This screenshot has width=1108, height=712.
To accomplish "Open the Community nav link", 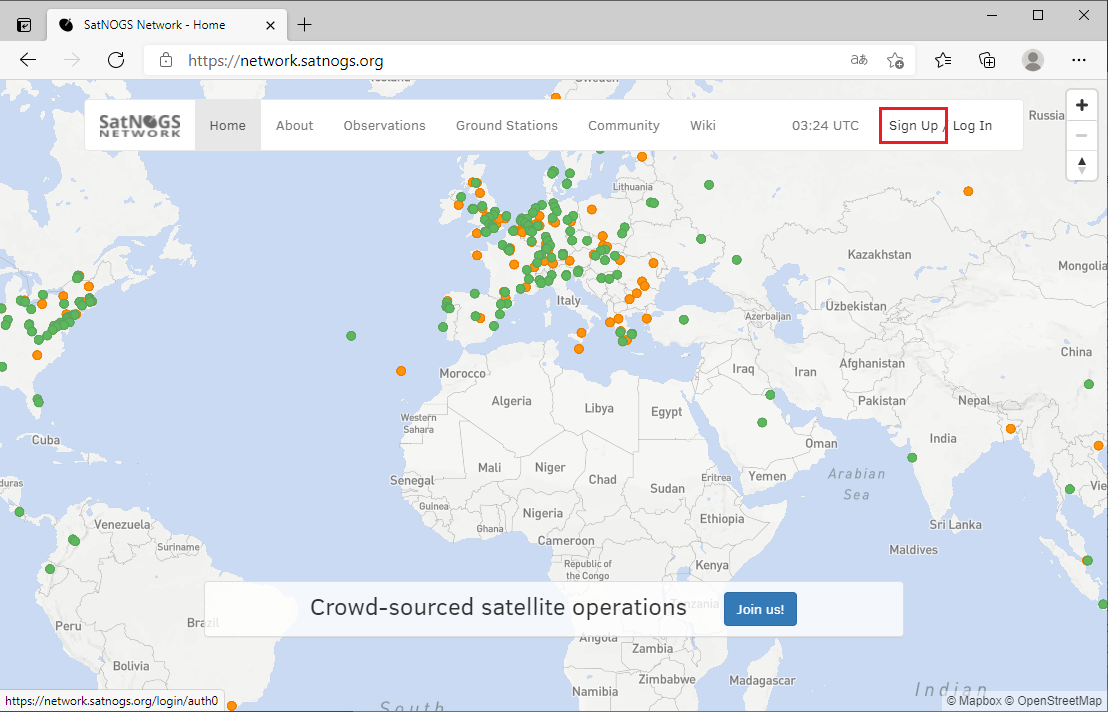I will click(623, 125).
